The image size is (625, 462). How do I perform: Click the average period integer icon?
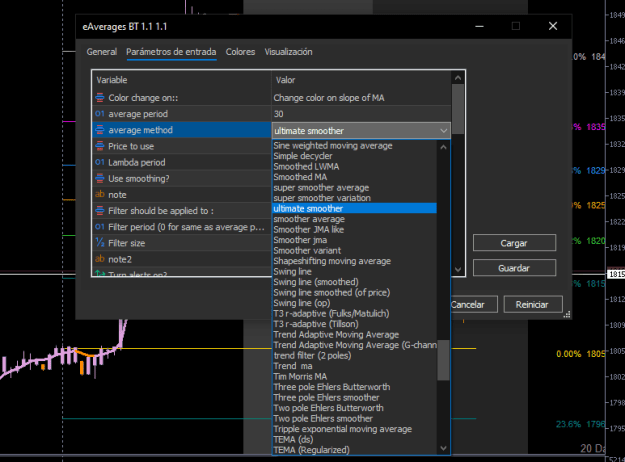(x=100, y=114)
